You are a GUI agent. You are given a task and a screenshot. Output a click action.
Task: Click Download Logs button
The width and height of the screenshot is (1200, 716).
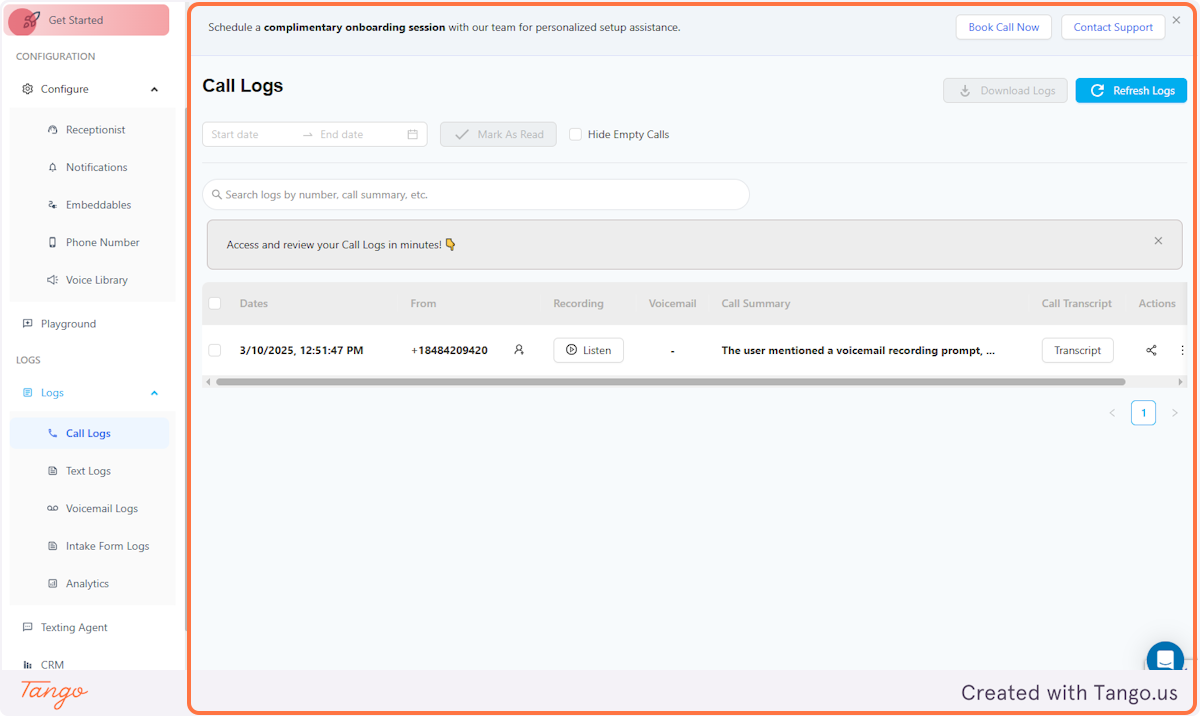pyautogui.click(x=1005, y=90)
